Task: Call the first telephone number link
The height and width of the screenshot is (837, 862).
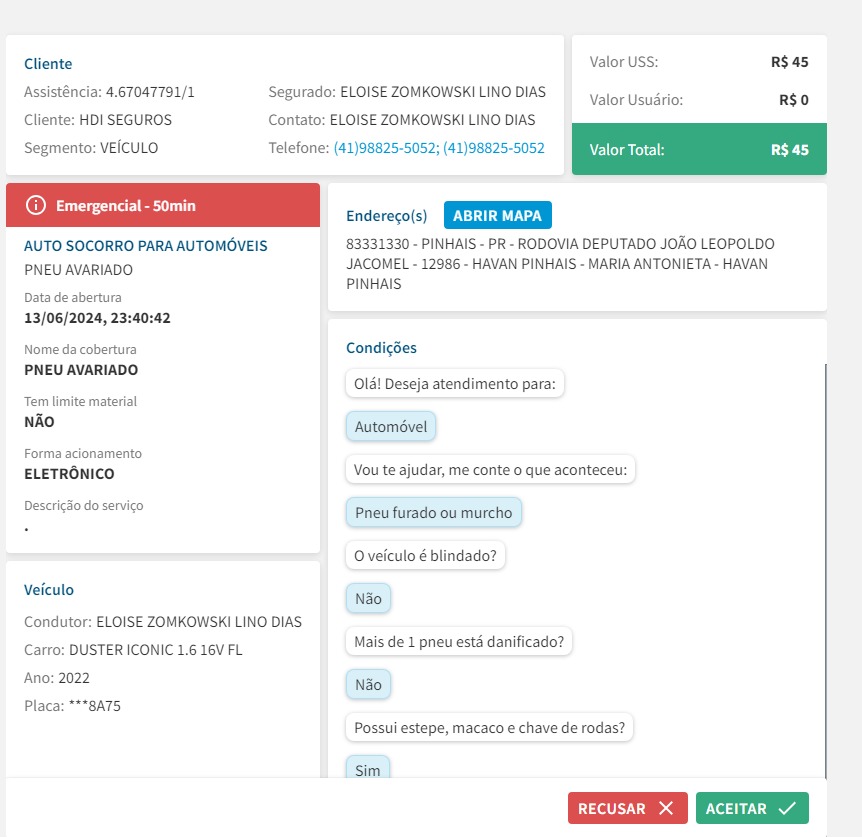Action: click(386, 148)
